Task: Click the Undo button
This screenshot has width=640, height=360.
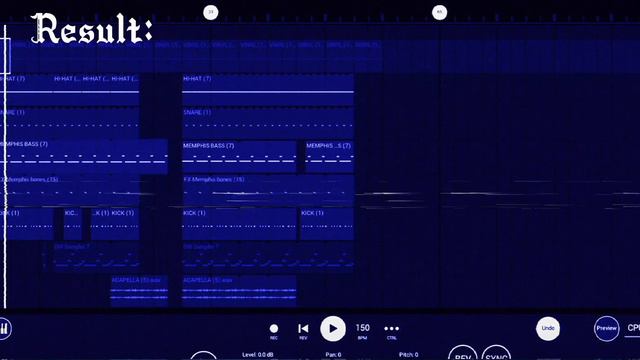Action: [x=548, y=329]
